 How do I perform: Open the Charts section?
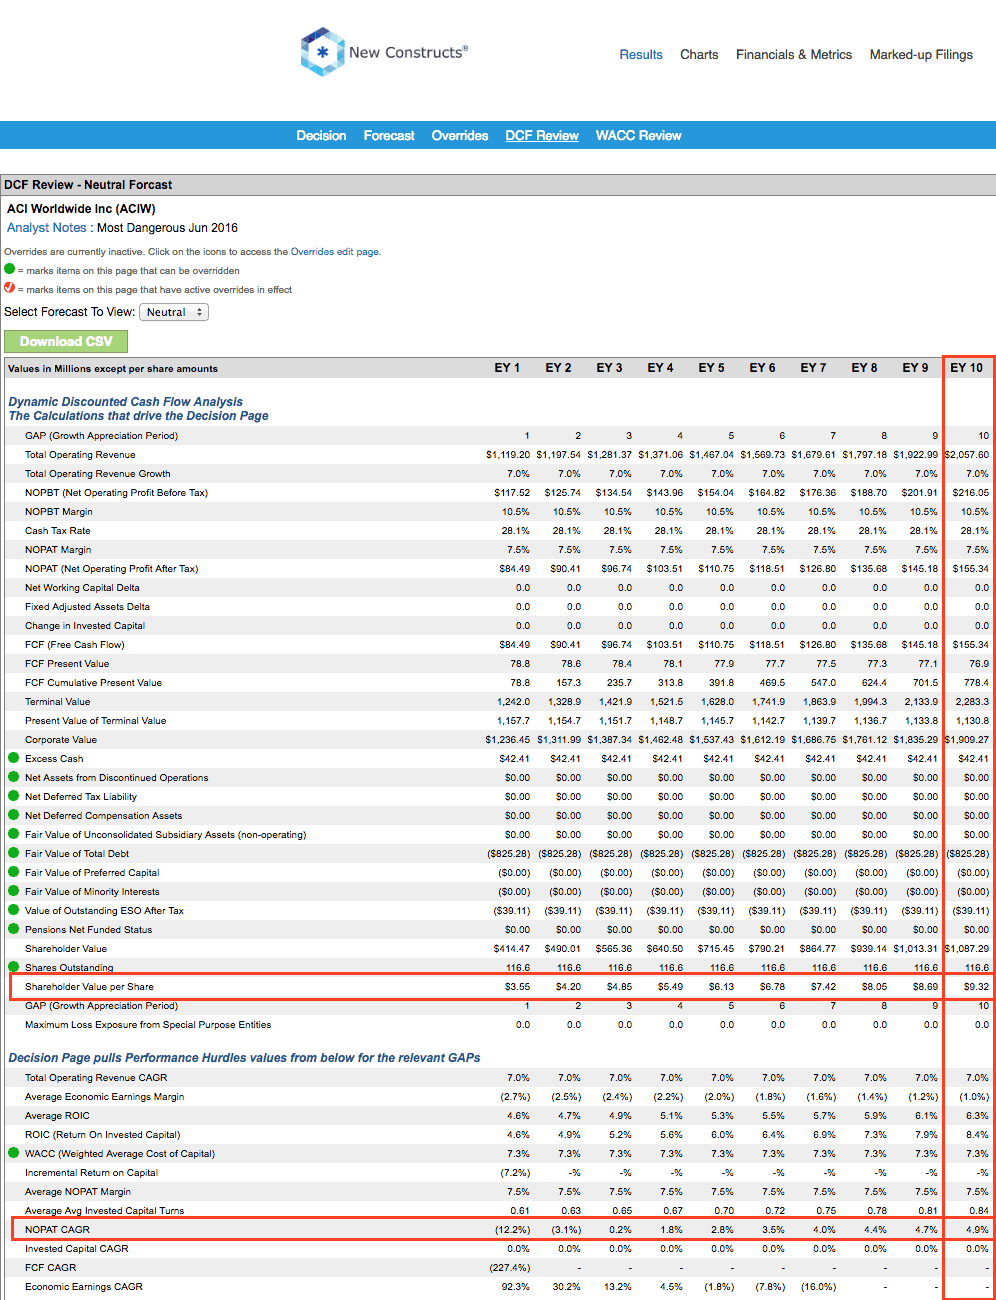coord(699,55)
